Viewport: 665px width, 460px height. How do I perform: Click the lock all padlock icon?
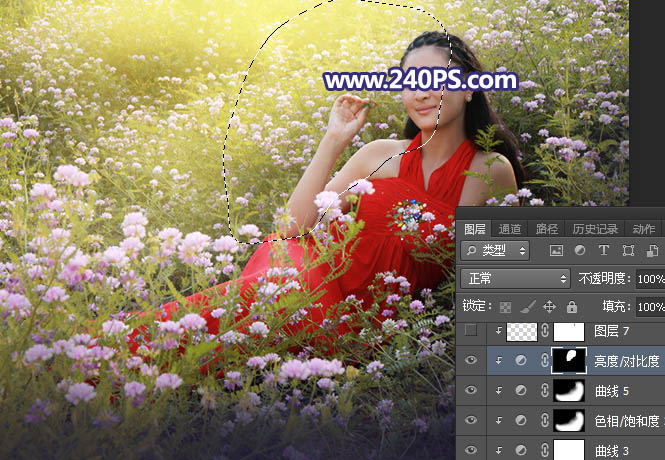tap(571, 307)
